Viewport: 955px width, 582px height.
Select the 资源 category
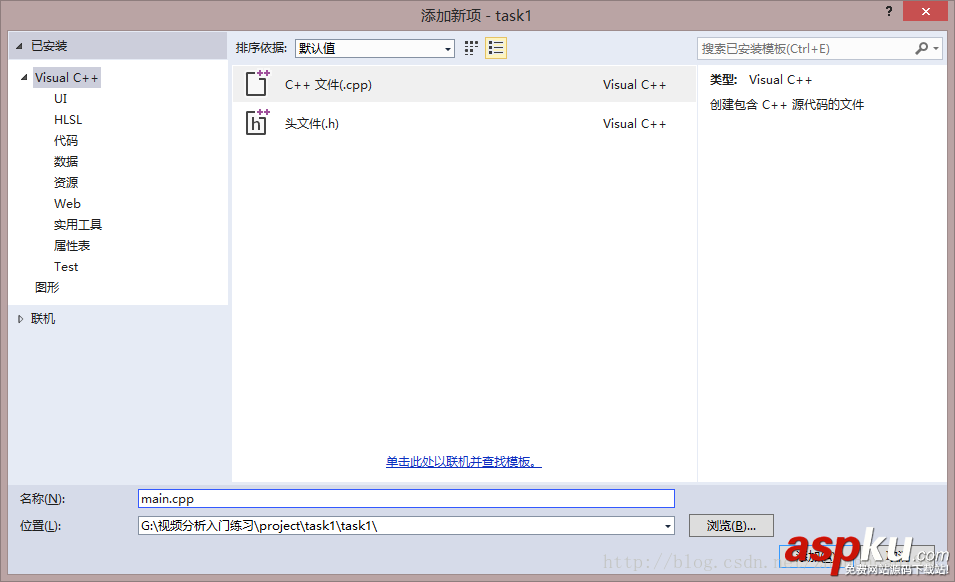tap(66, 183)
